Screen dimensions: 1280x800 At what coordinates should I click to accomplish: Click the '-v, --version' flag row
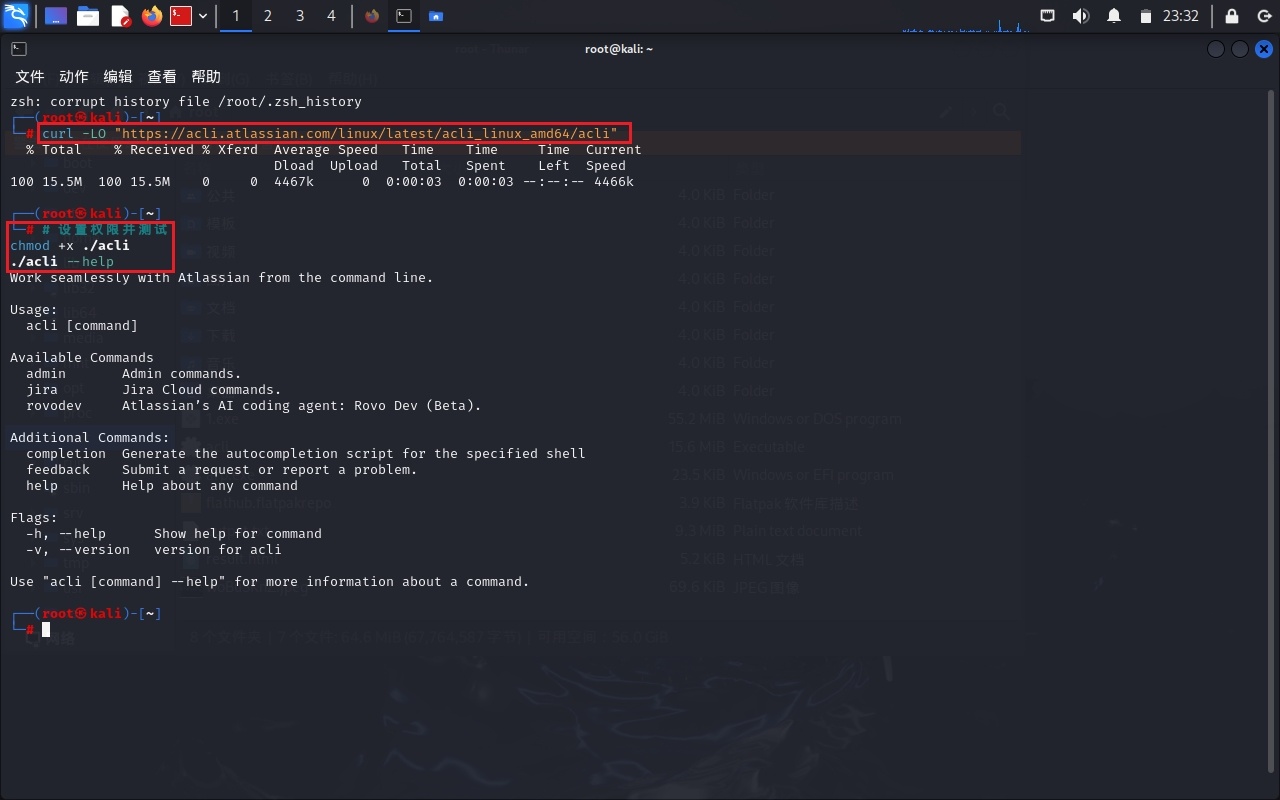coord(154,550)
